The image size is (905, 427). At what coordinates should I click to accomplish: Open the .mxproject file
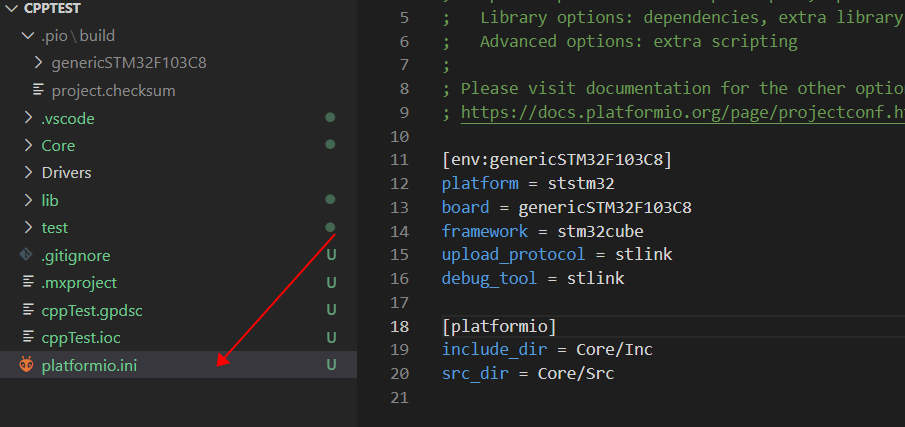79,283
